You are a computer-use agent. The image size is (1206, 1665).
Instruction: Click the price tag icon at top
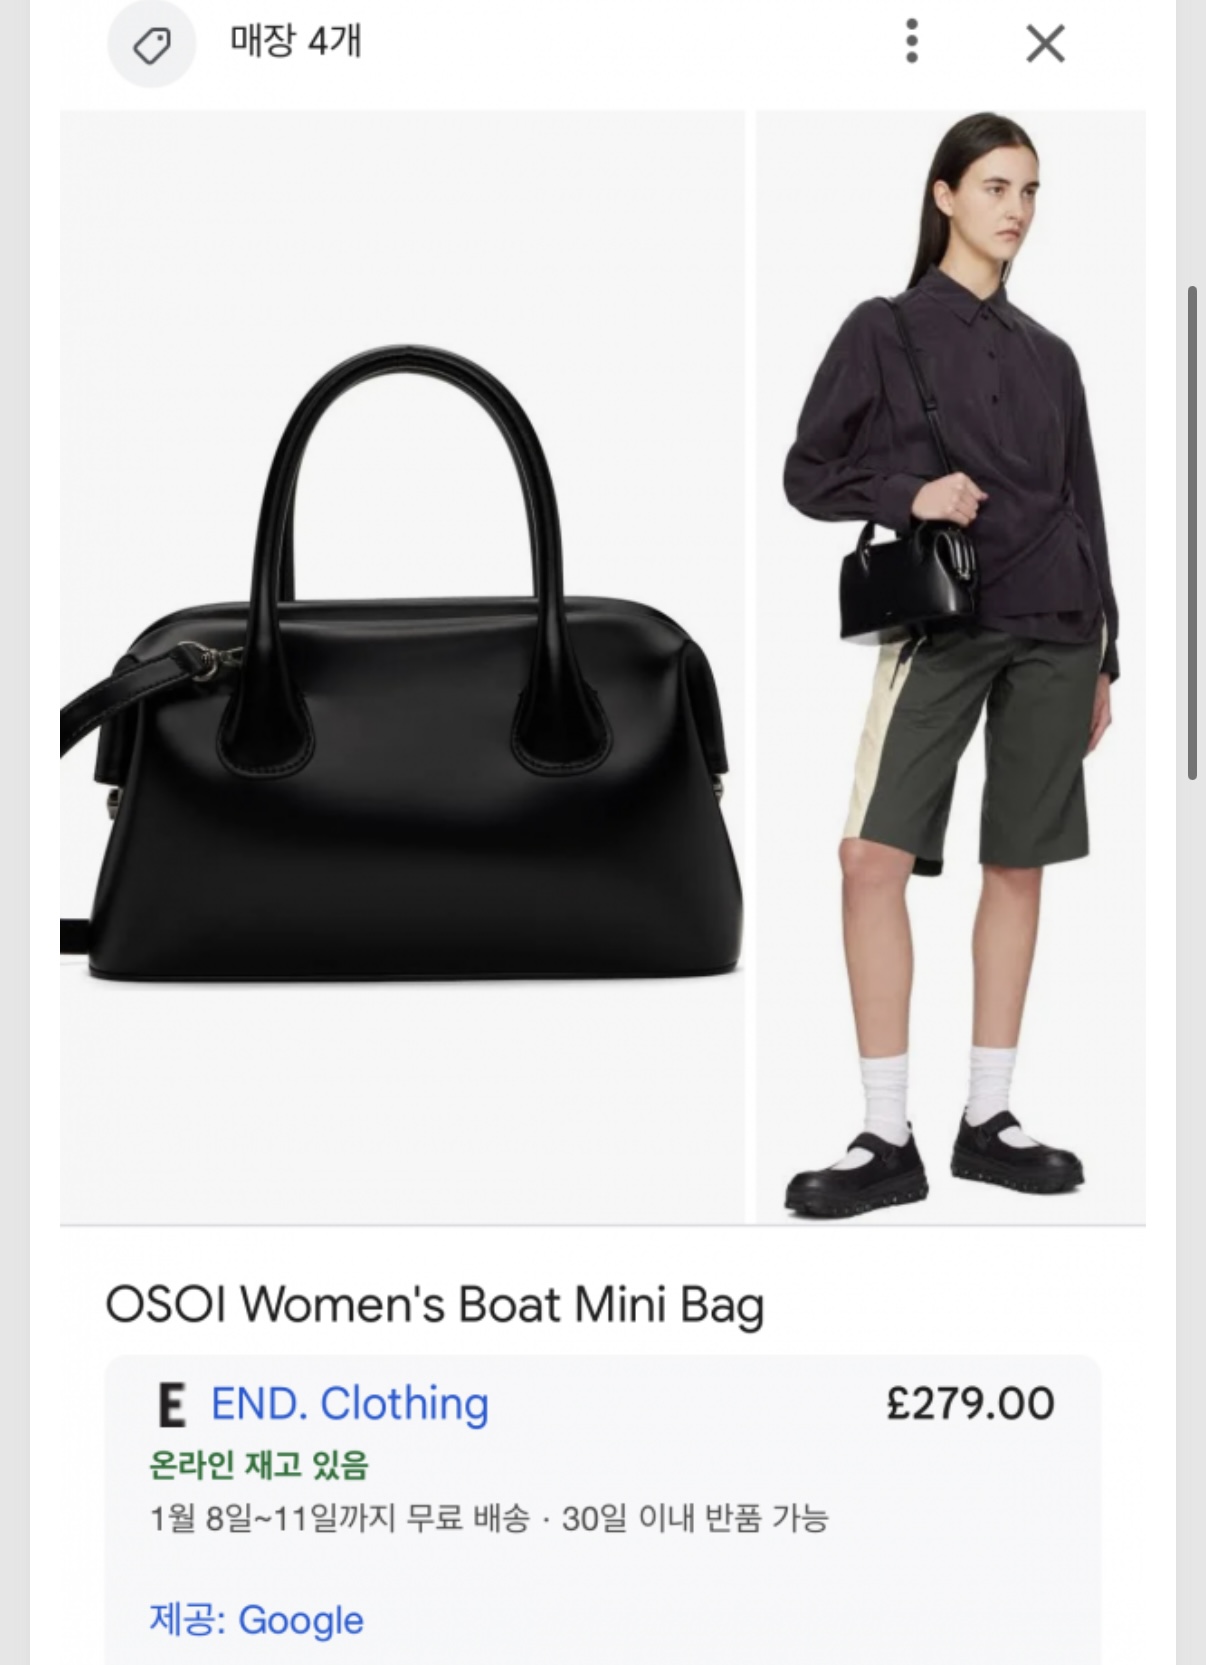click(x=152, y=45)
